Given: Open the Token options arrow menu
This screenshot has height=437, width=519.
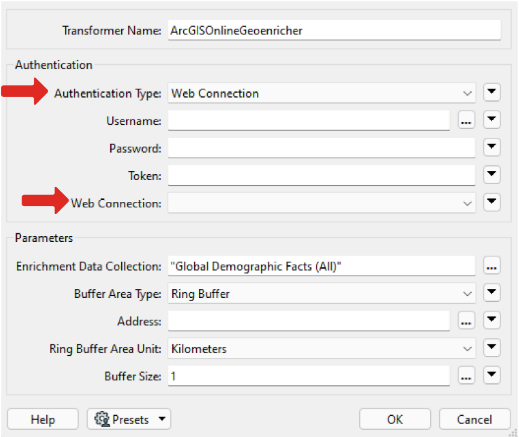Looking at the screenshot, I should [492, 175].
